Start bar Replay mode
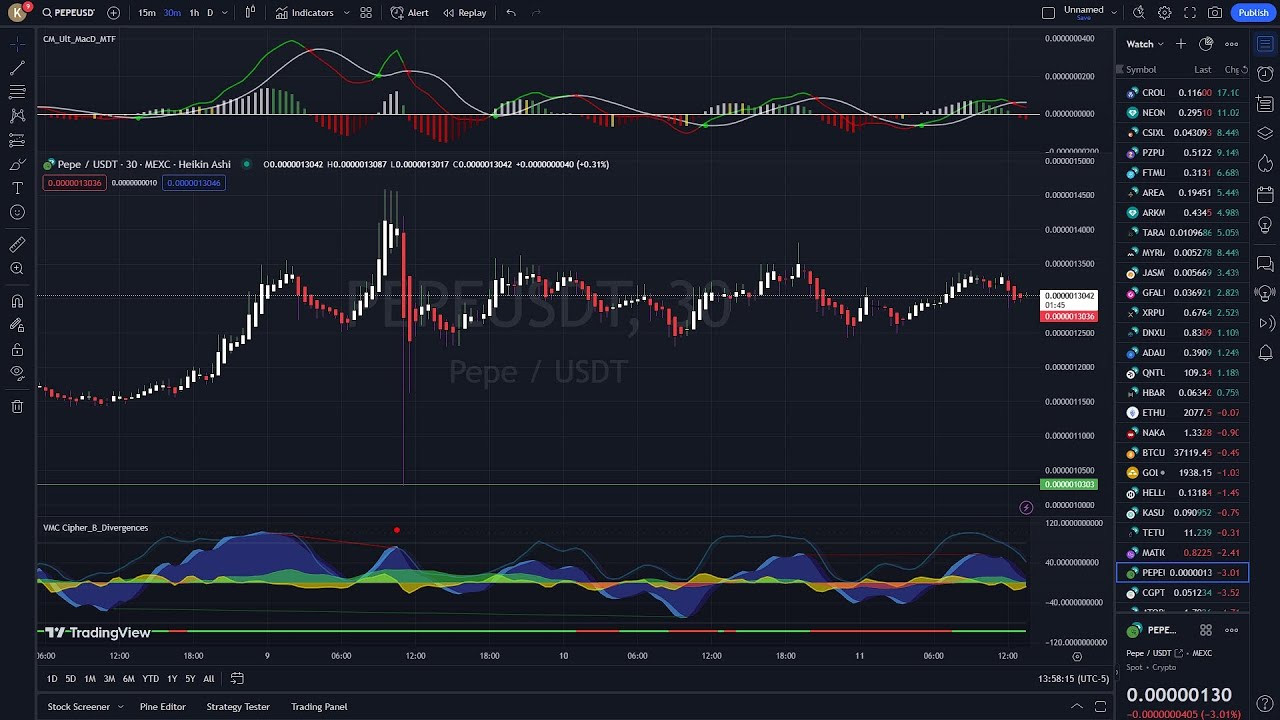This screenshot has width=1280, height=720. click(465, 13)
